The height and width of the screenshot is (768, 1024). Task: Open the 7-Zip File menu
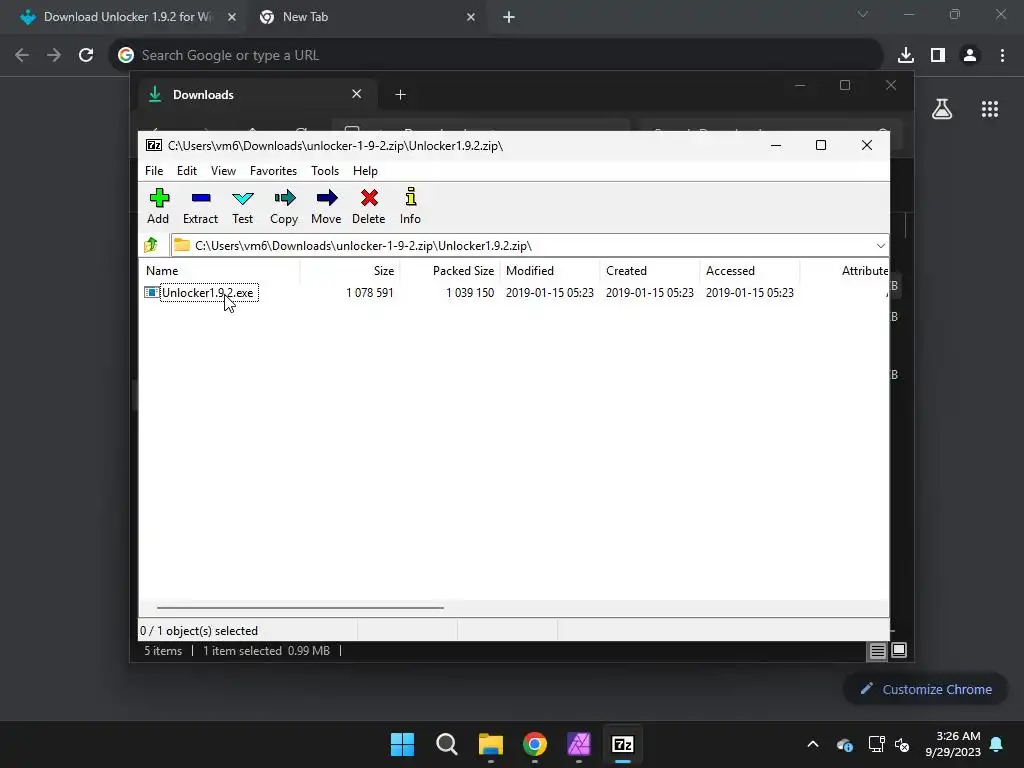click(154, 170)
